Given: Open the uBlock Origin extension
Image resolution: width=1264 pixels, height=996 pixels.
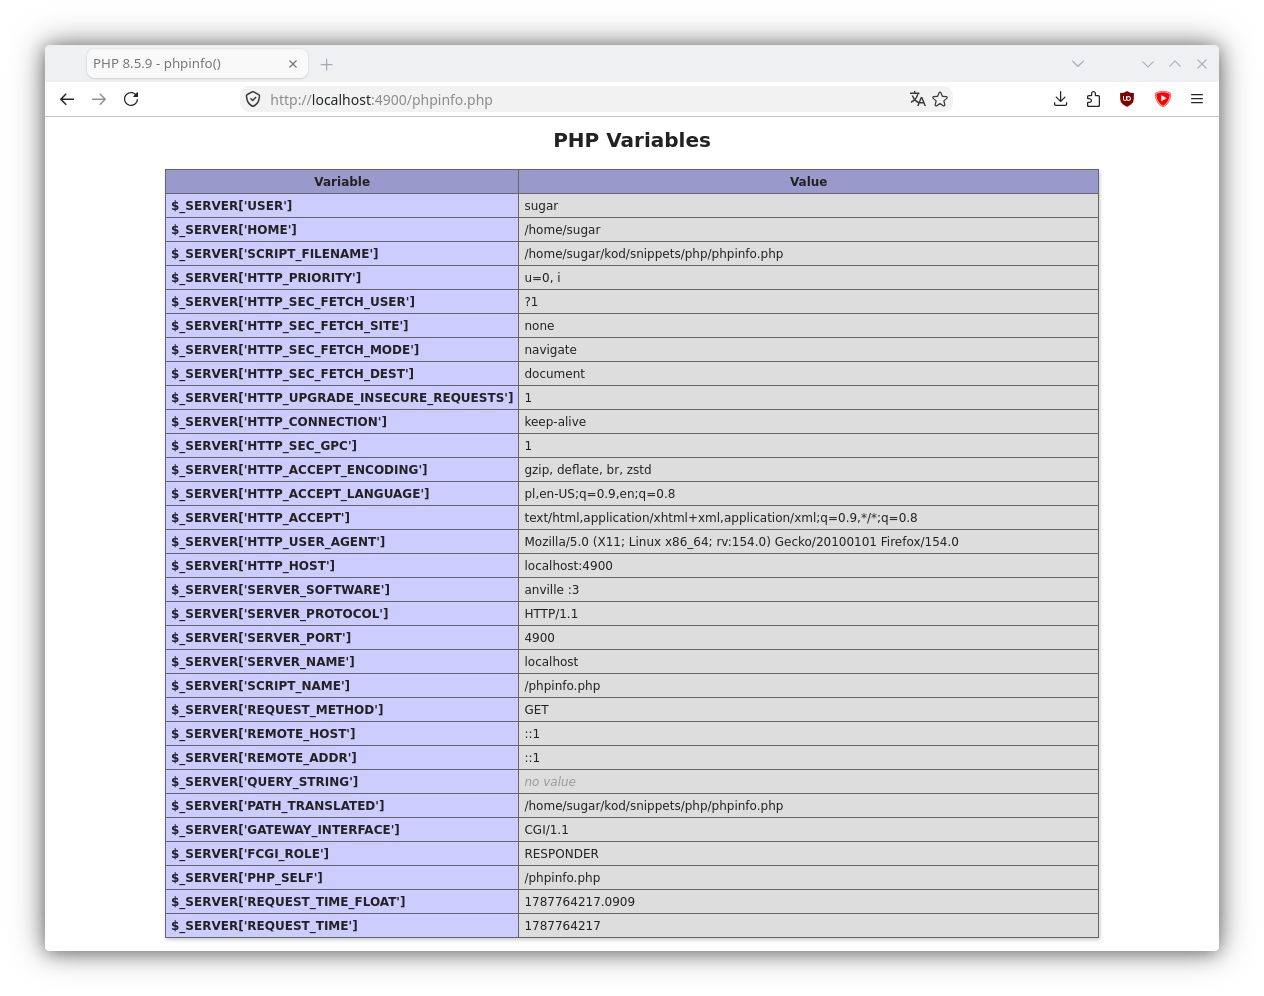Looking at the screenshot, I should tap(1127, 99).
